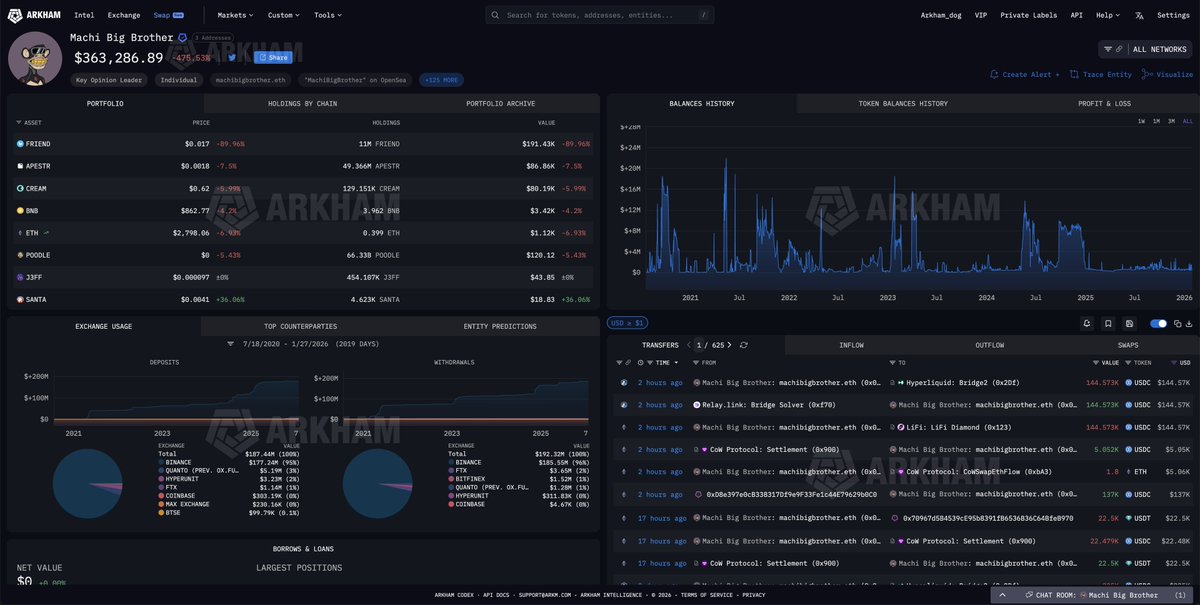1200x605 pixels.
Task: Click the refresh icon next to Transfers pagination
Action: click(x=743, y=345)
